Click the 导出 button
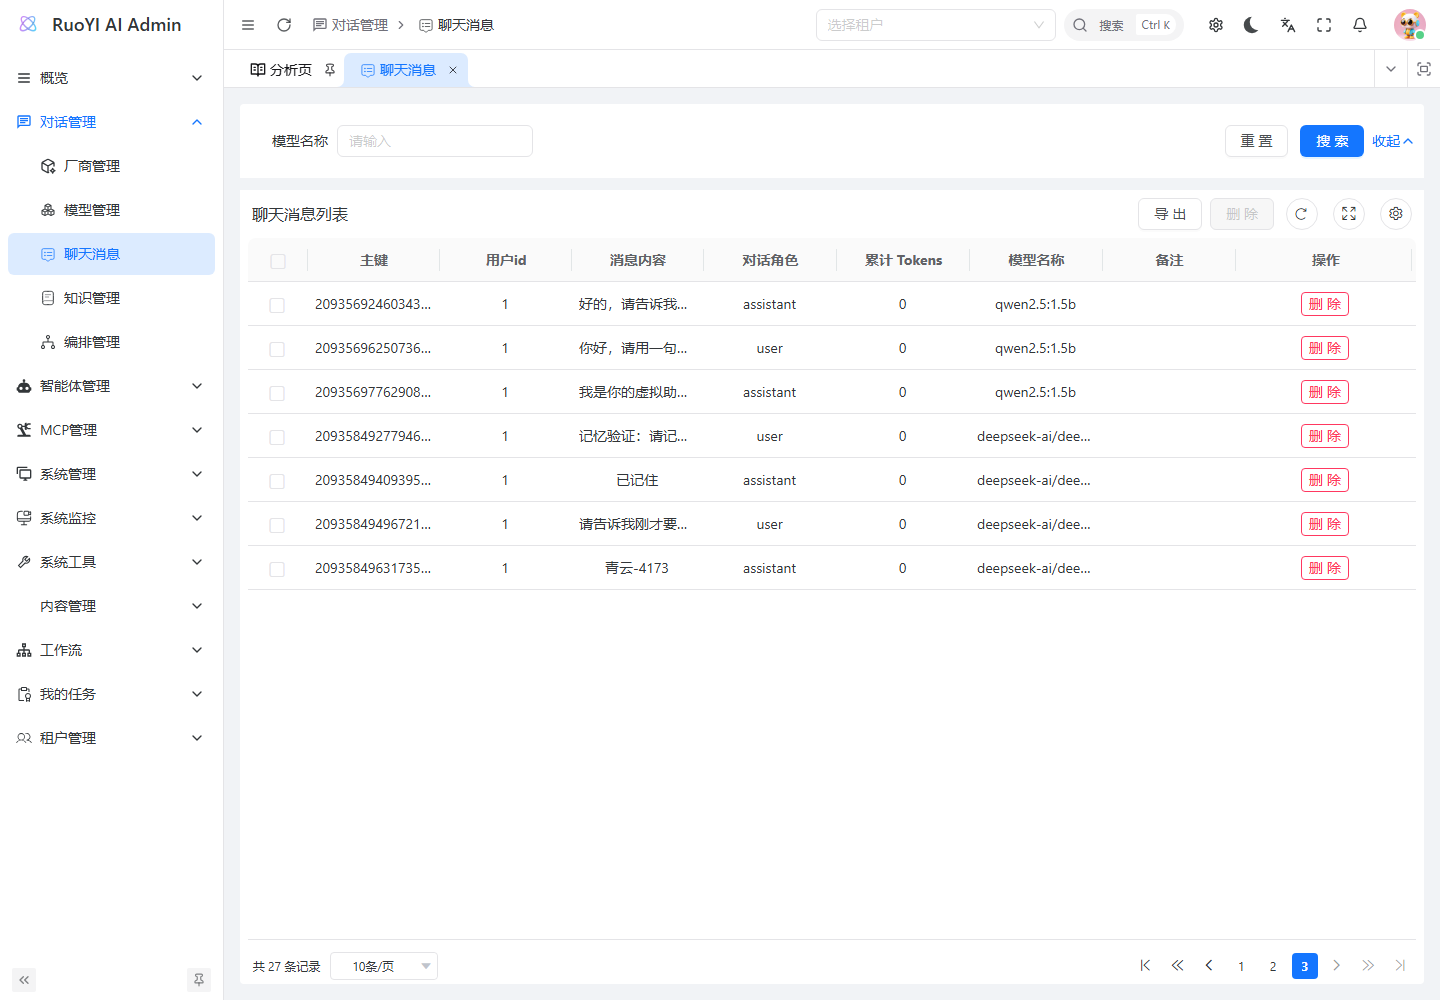Image resolution: width=1440 pixels, height=1000 pixels. click(x=1170, y=214)
